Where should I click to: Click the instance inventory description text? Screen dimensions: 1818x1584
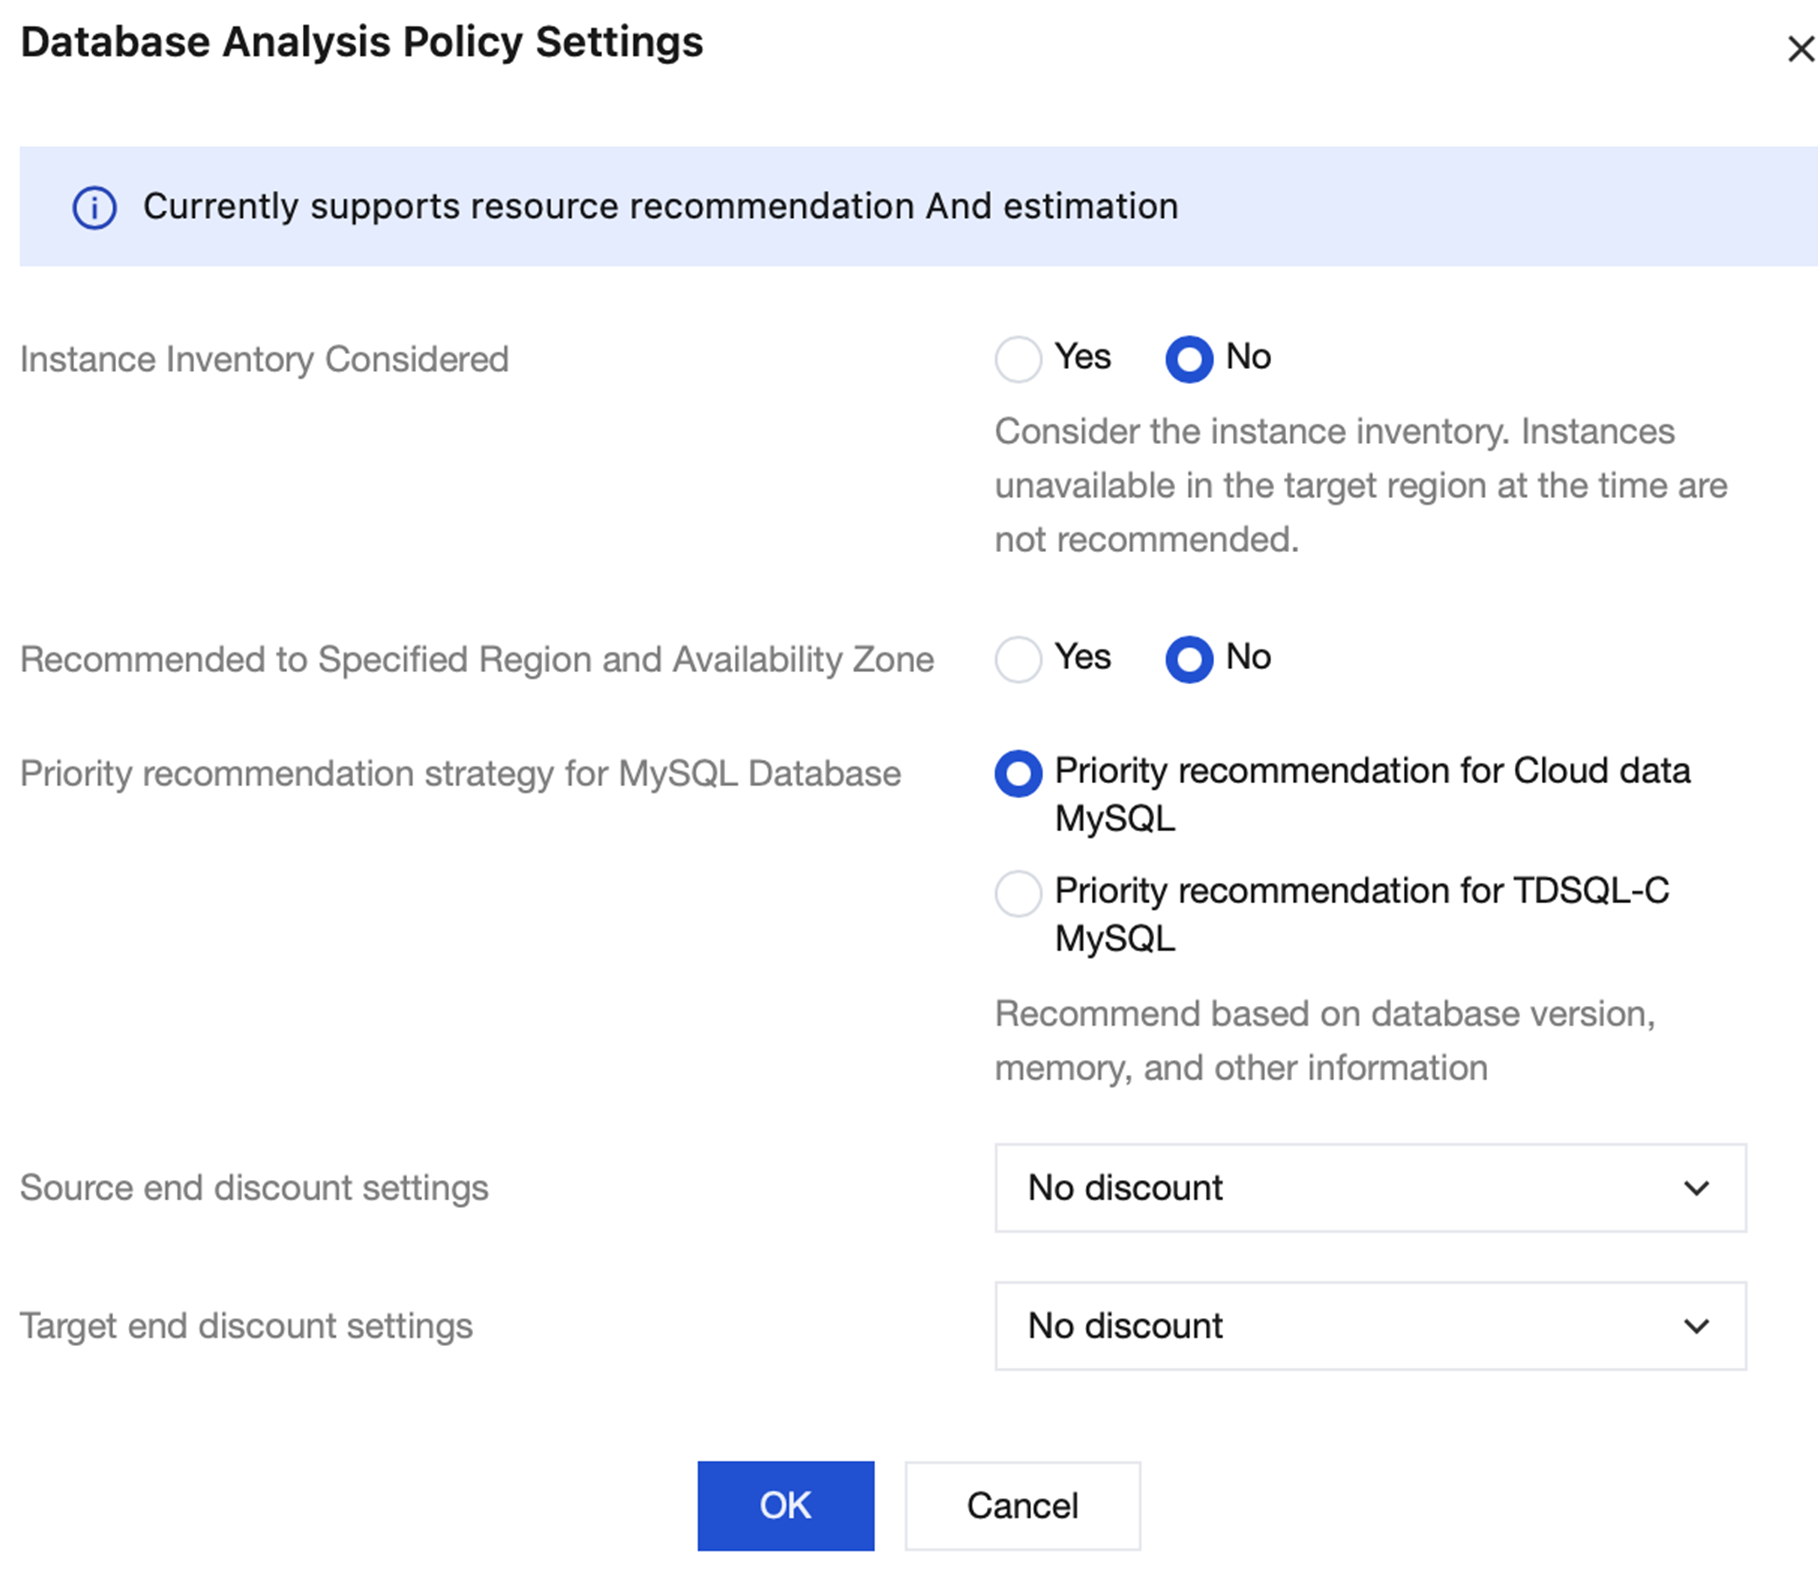[x=1360, y=486]
